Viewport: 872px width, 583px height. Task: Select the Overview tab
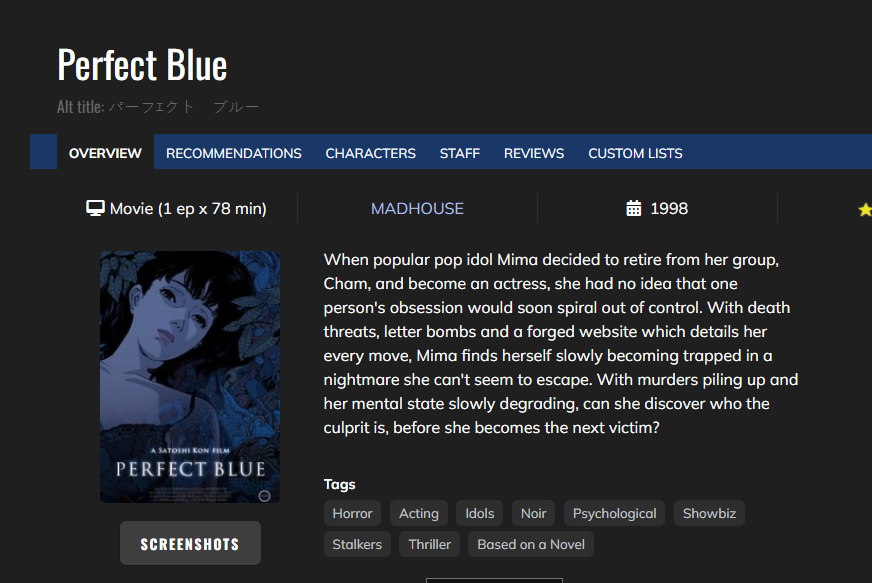tap(105, 153)
